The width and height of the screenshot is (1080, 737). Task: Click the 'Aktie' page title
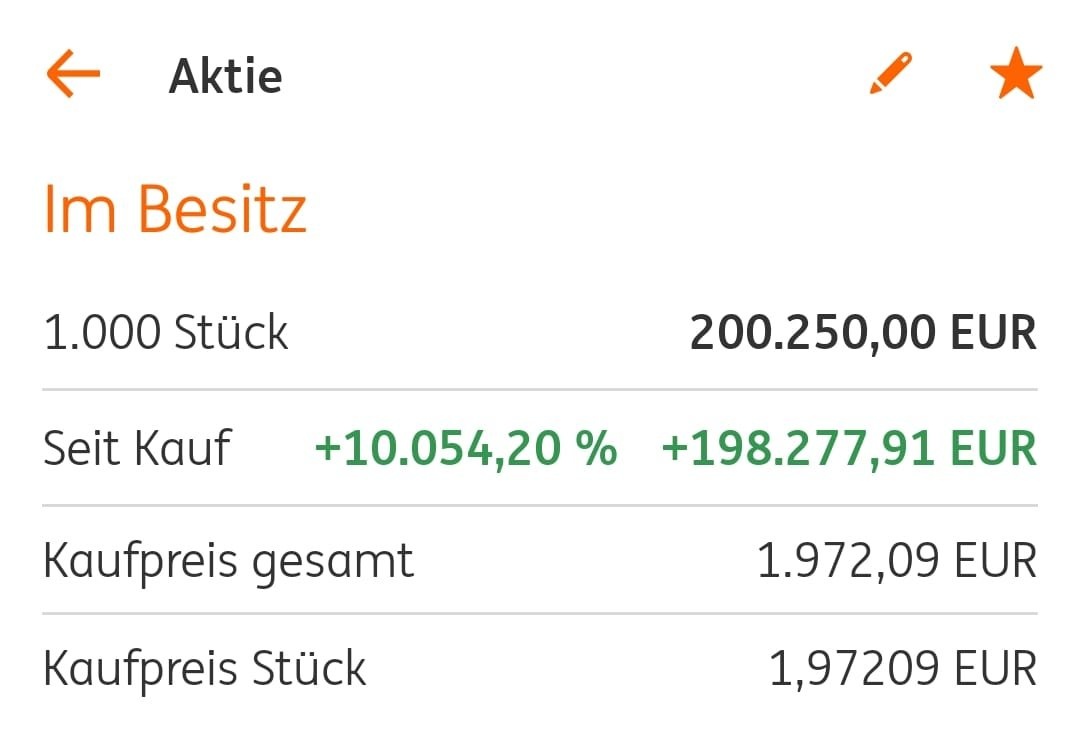point(225,76)
